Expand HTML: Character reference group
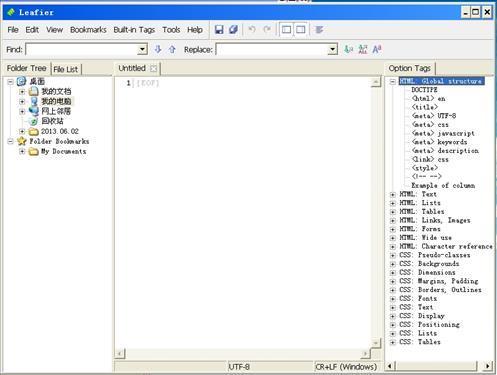The image size is (497, 375). click(x=393, y=247)
